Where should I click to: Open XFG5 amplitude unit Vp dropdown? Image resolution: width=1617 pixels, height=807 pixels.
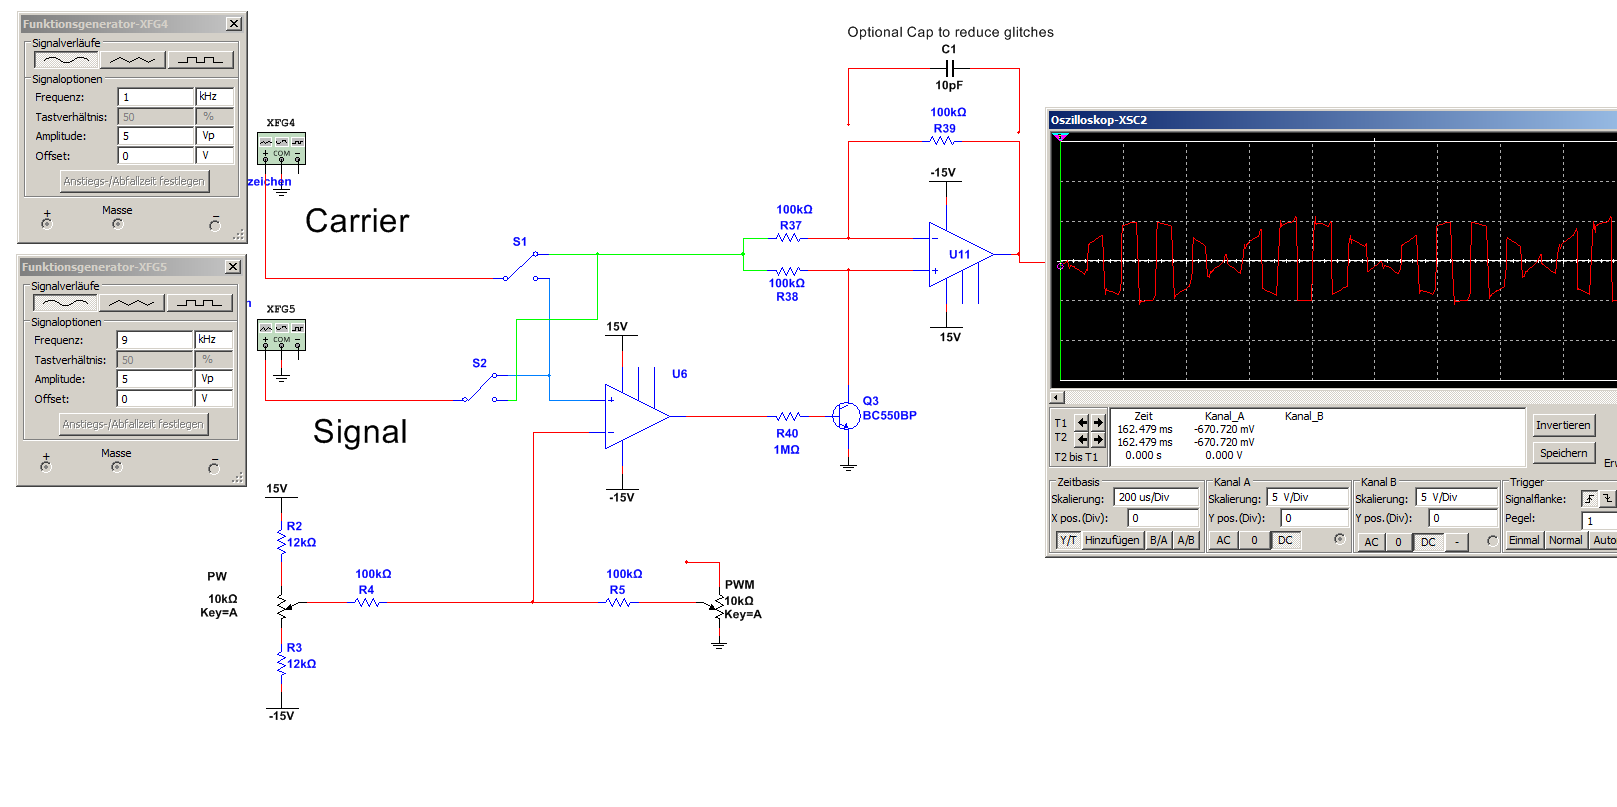214,379
